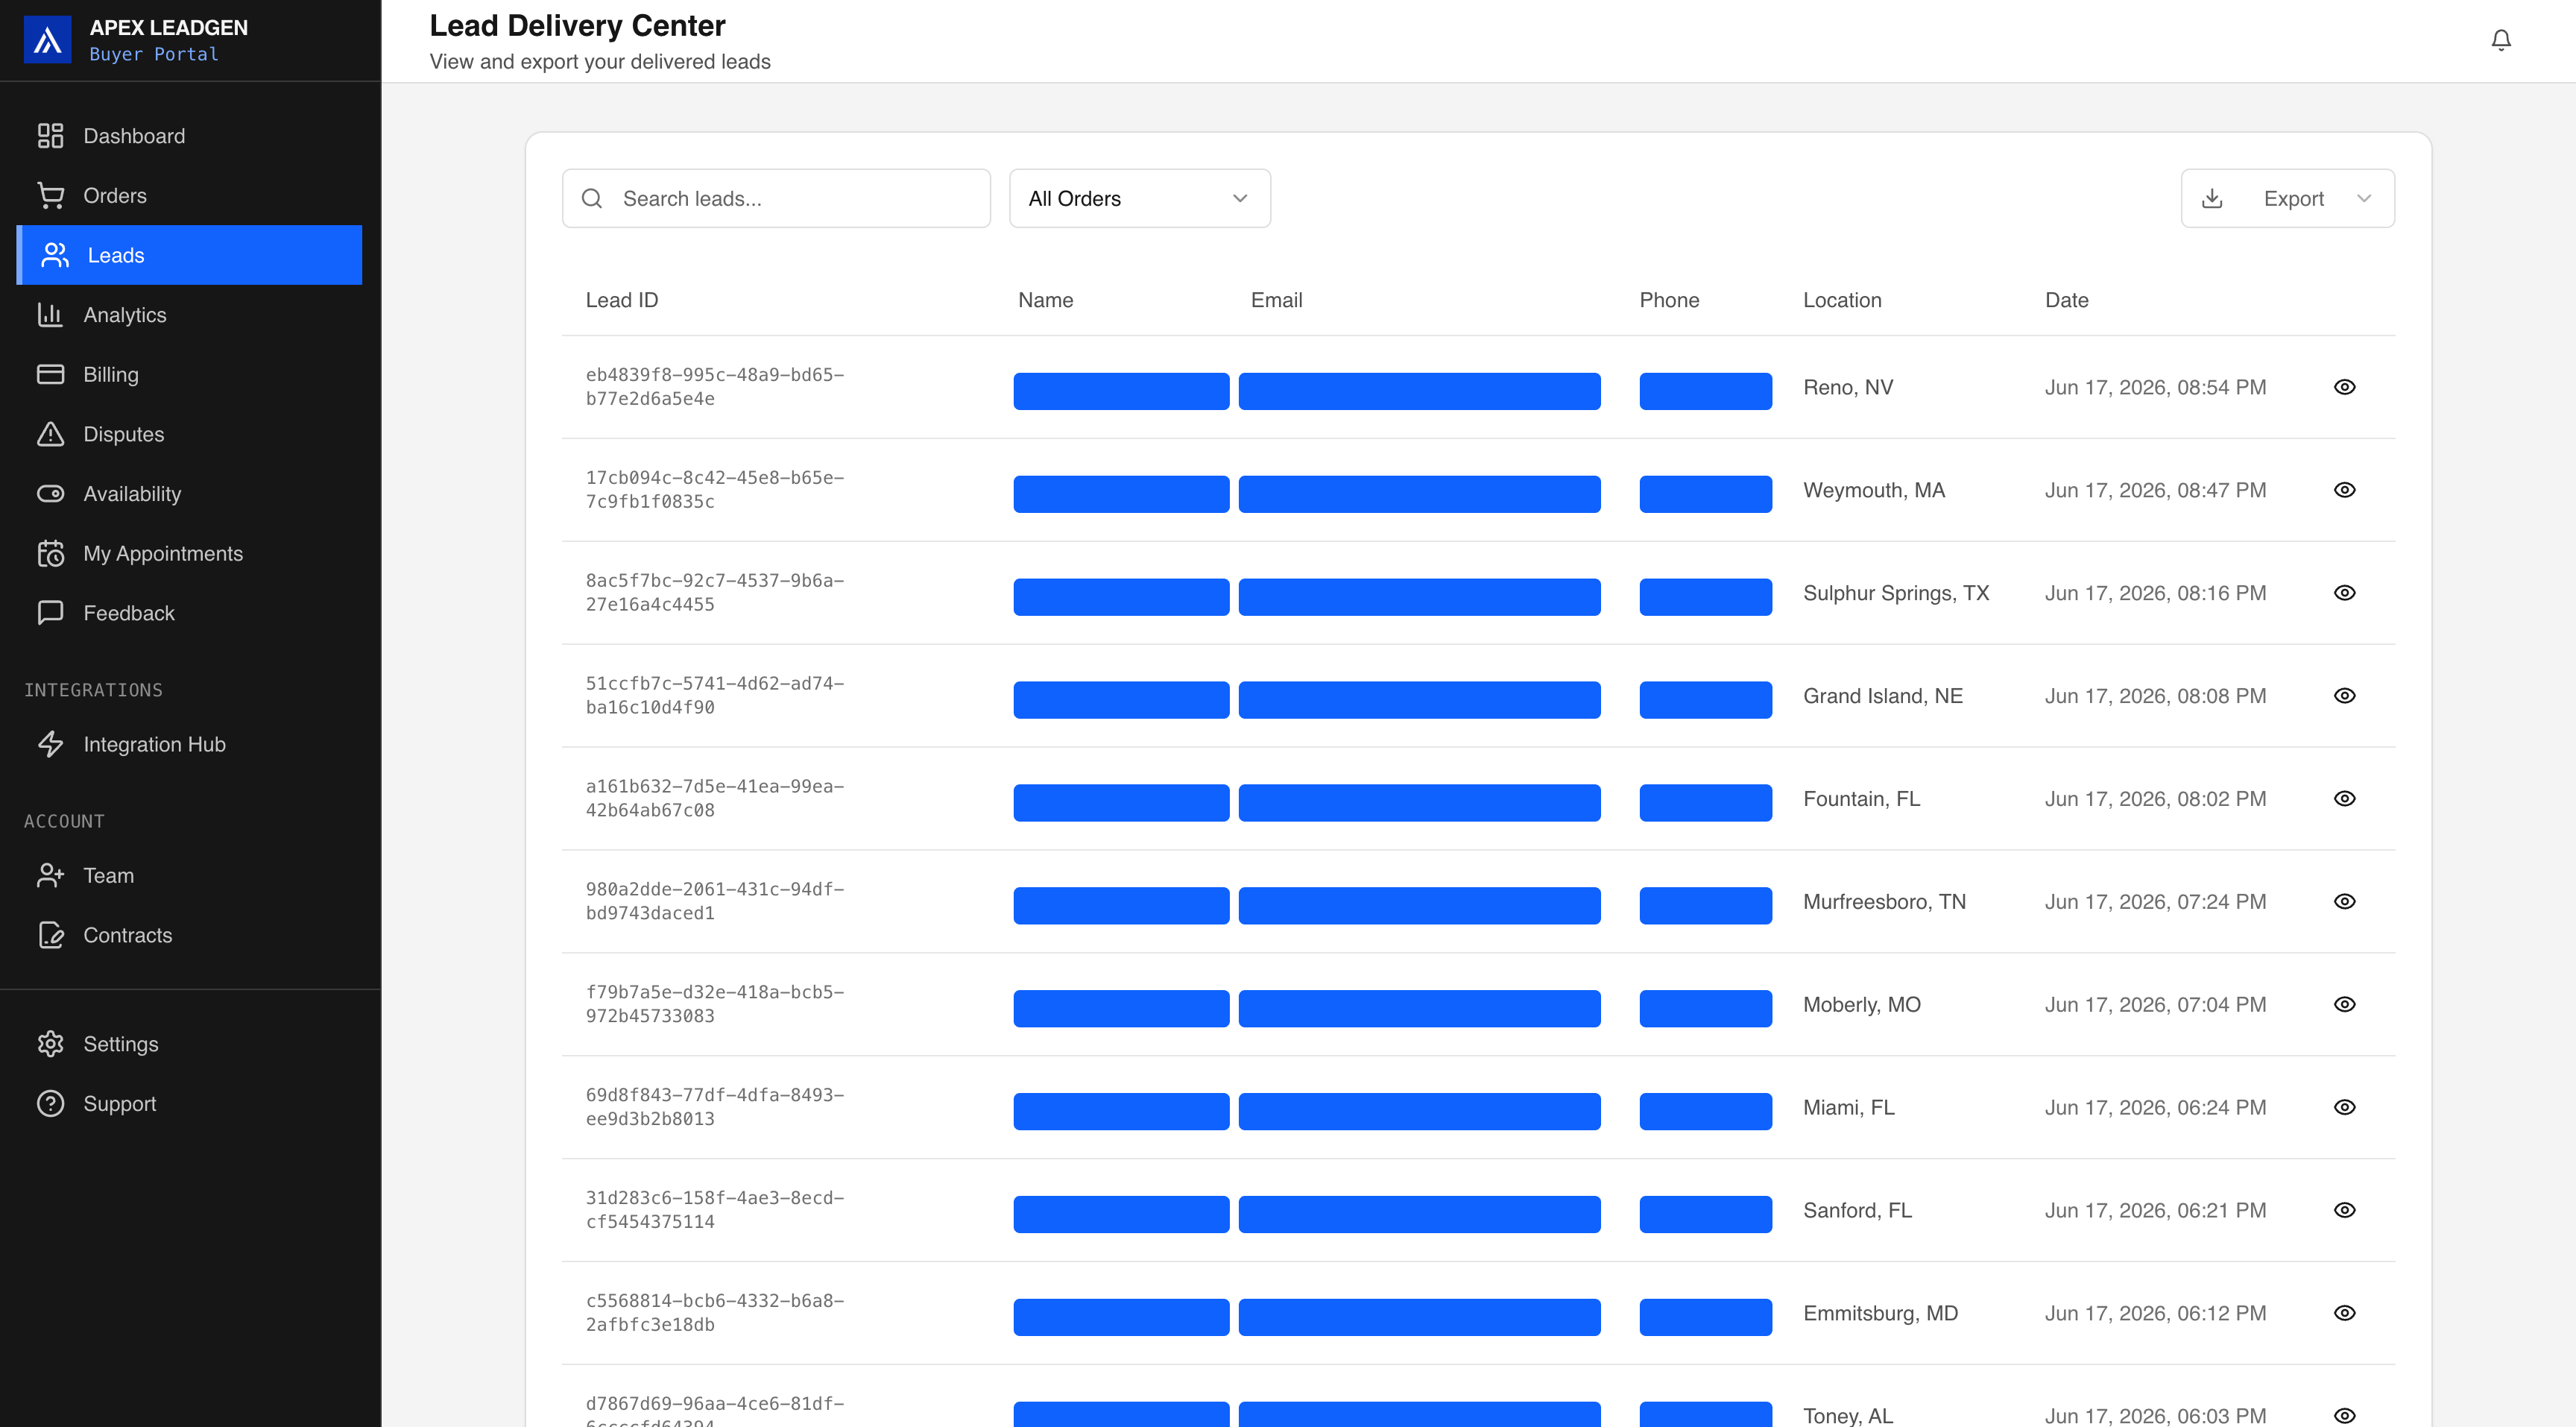Open the Support page
The height and width of the screenshot is (1427, 2576).
point(189,1103)
